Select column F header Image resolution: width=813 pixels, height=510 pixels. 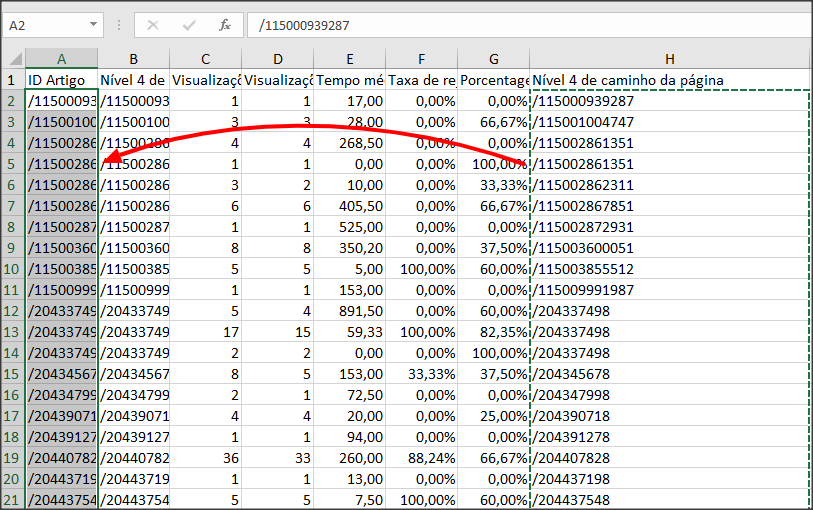(x=422, y=59)
